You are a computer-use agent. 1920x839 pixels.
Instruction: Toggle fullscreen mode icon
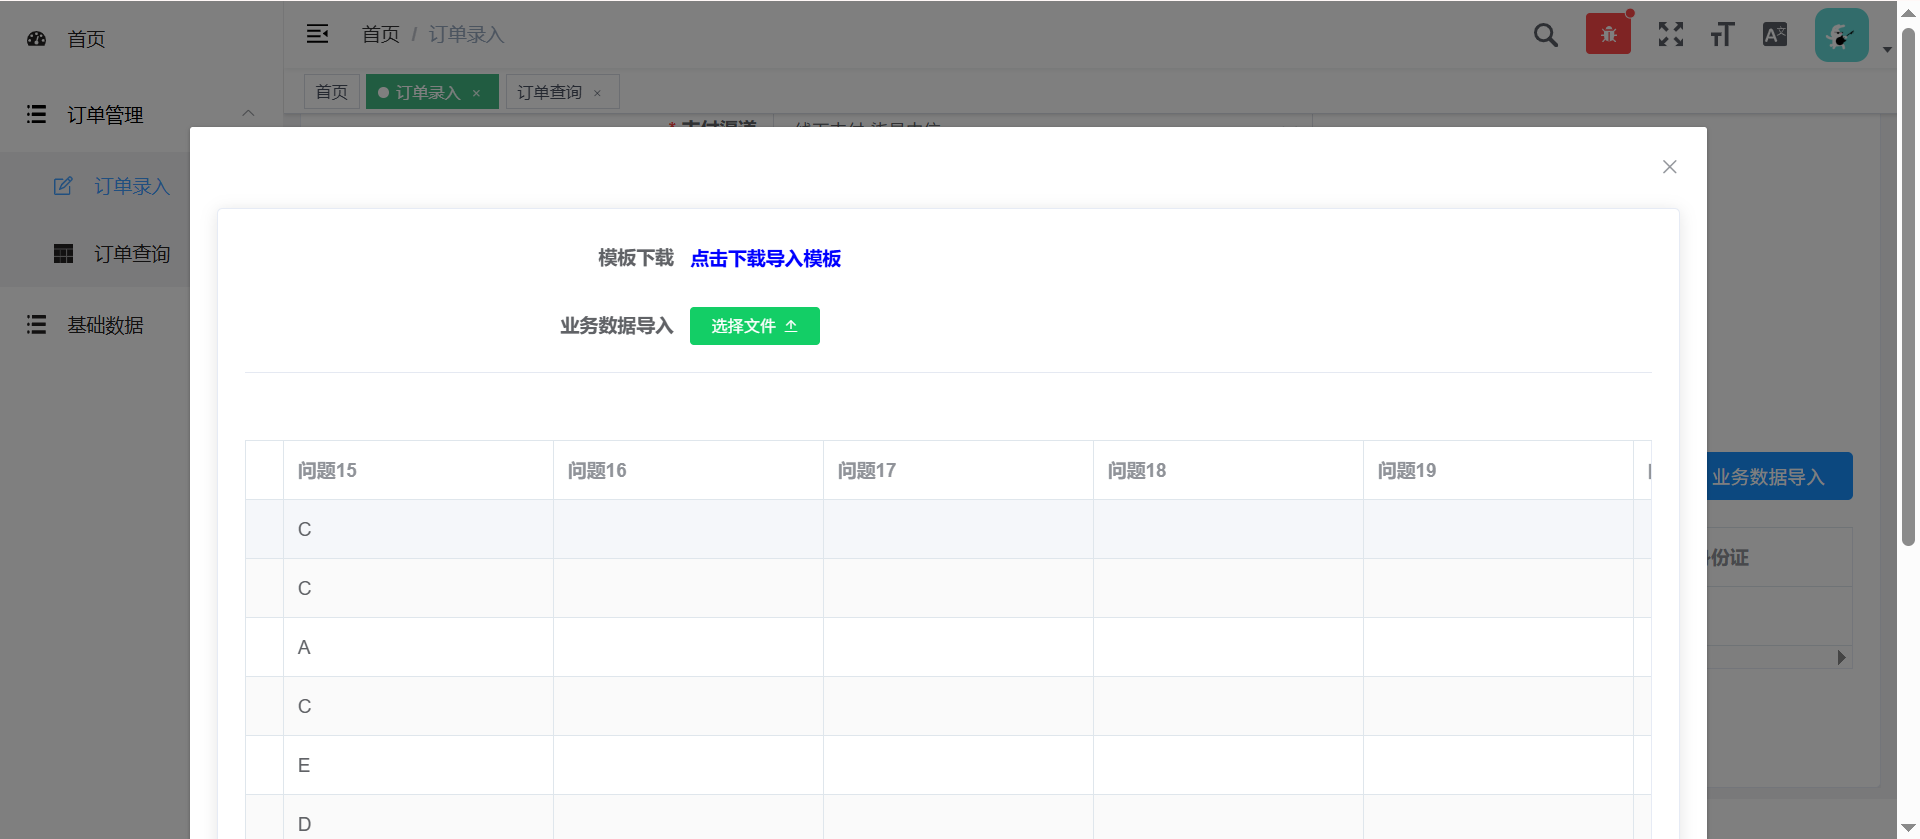[x=1670, y=35]
